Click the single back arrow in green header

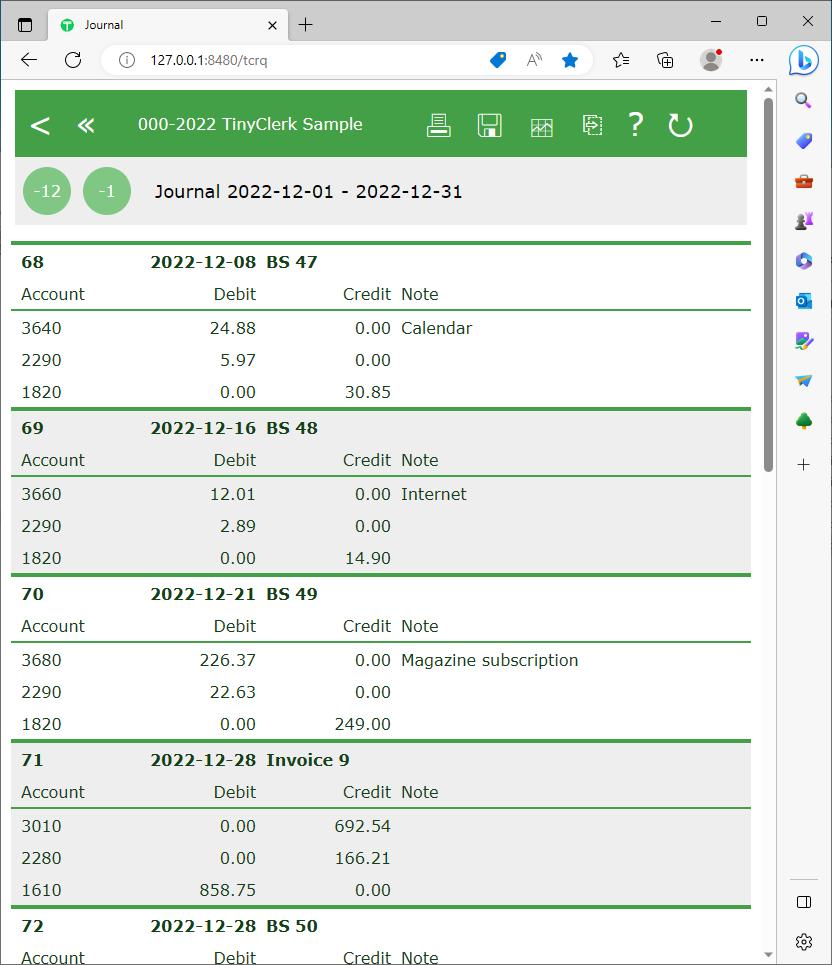pyautogui.click(x=40, y=125)
